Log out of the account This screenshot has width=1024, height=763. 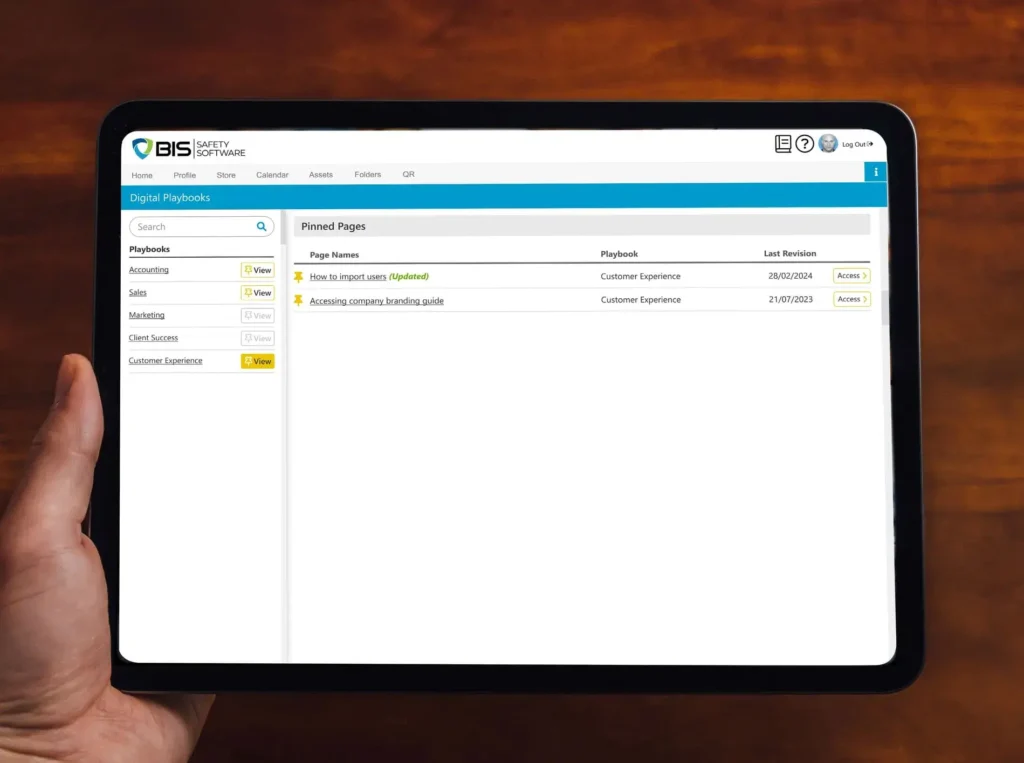coord(857,144)
